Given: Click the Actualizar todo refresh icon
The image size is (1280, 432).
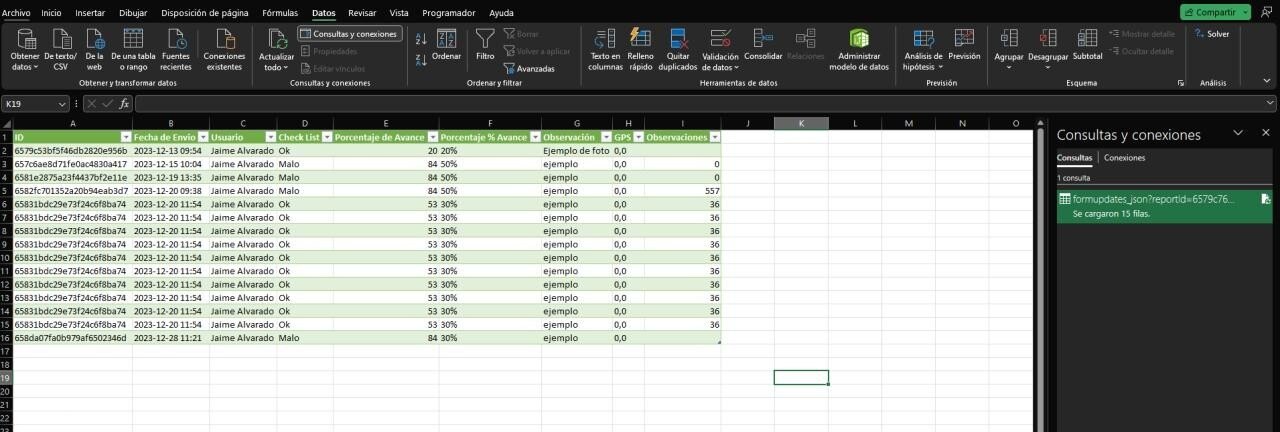Looking at the screenshot, I should click(x=276, y=40).
